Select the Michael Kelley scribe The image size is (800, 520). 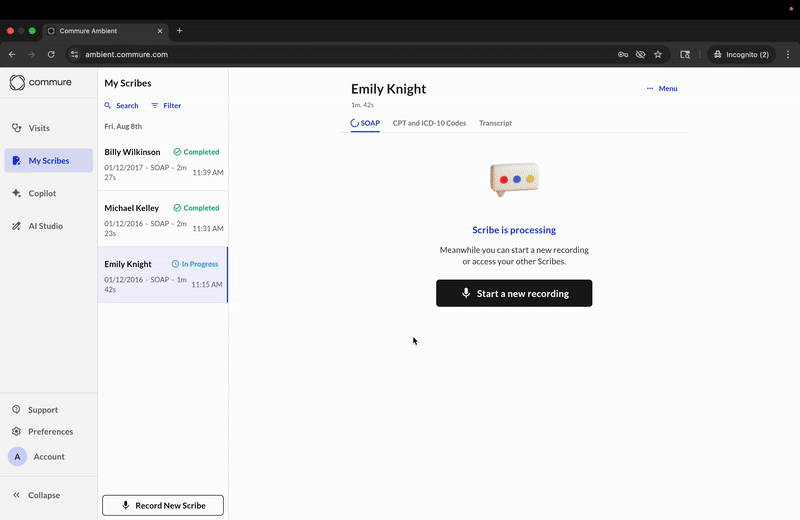163,219
